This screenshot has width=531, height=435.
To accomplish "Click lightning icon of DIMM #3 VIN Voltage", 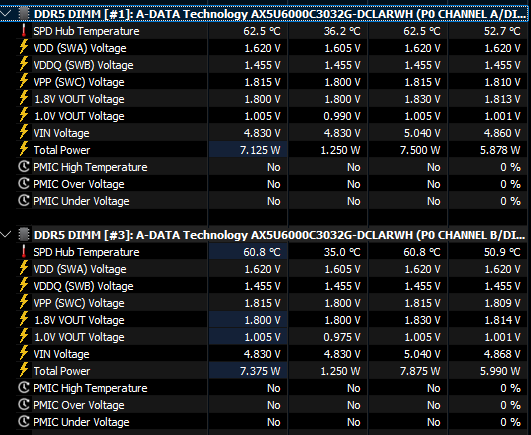I will coord(24,353).
